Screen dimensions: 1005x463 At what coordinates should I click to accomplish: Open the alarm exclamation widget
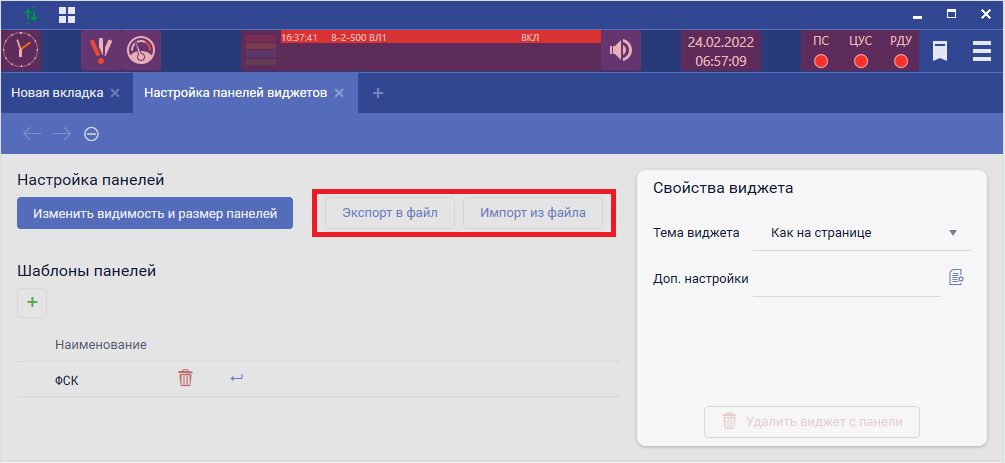pos(101,50)
